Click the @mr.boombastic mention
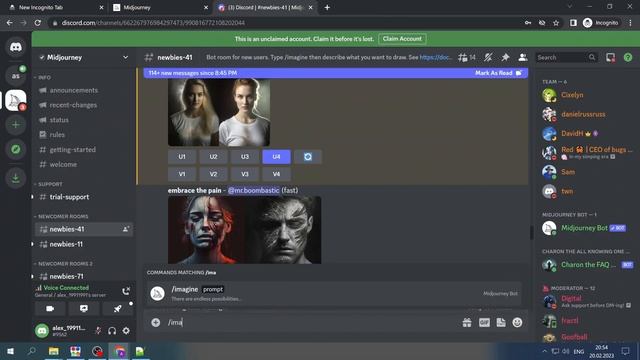The width and height of the screenshot is (640, 360). coord(253,191)
